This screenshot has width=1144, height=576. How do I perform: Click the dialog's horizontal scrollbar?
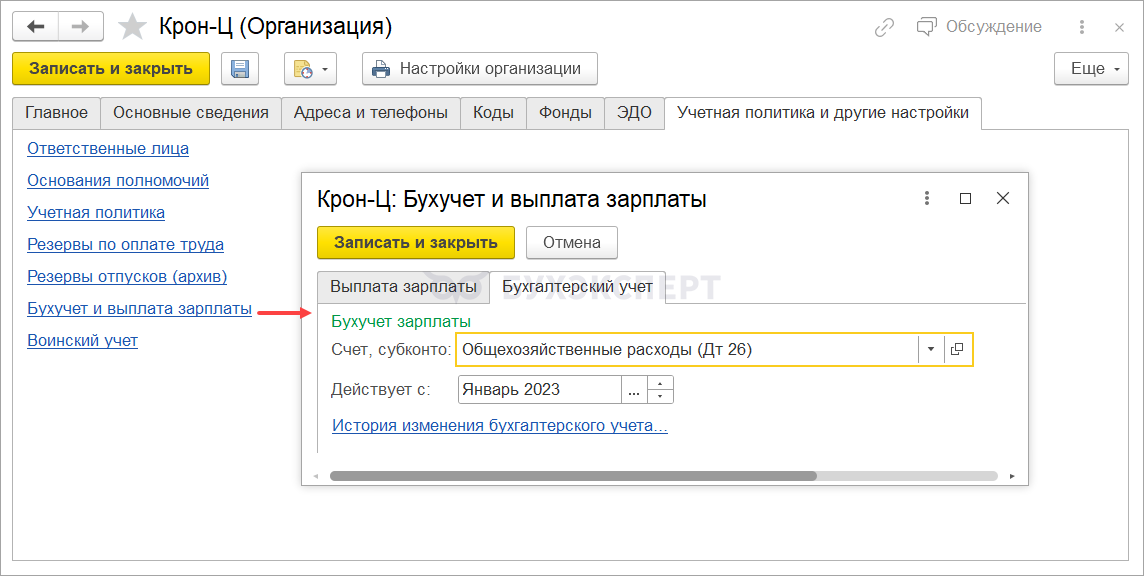coord(573,476)
